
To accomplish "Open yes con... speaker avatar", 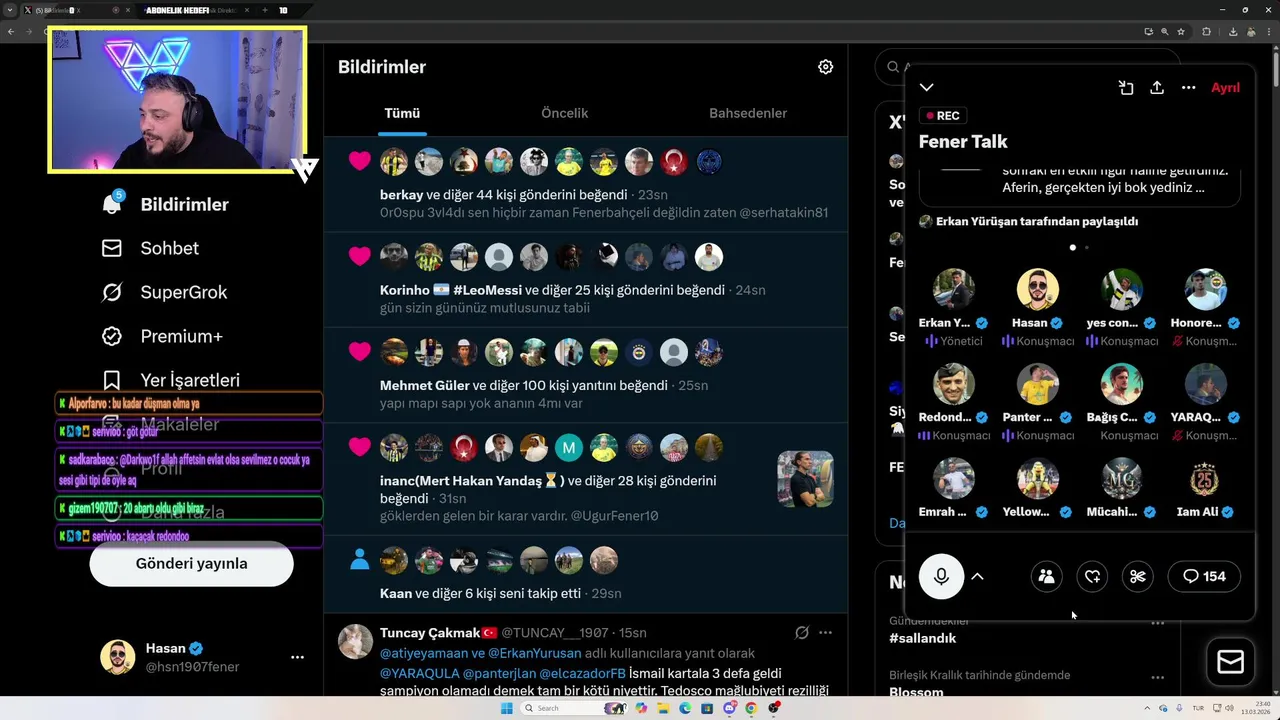I will (1122, 289).
